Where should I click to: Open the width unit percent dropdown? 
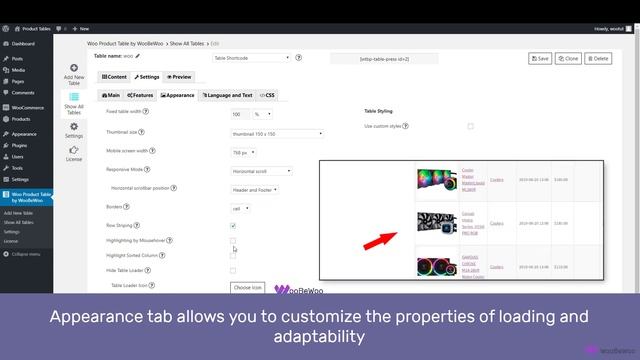pos(262,114)
